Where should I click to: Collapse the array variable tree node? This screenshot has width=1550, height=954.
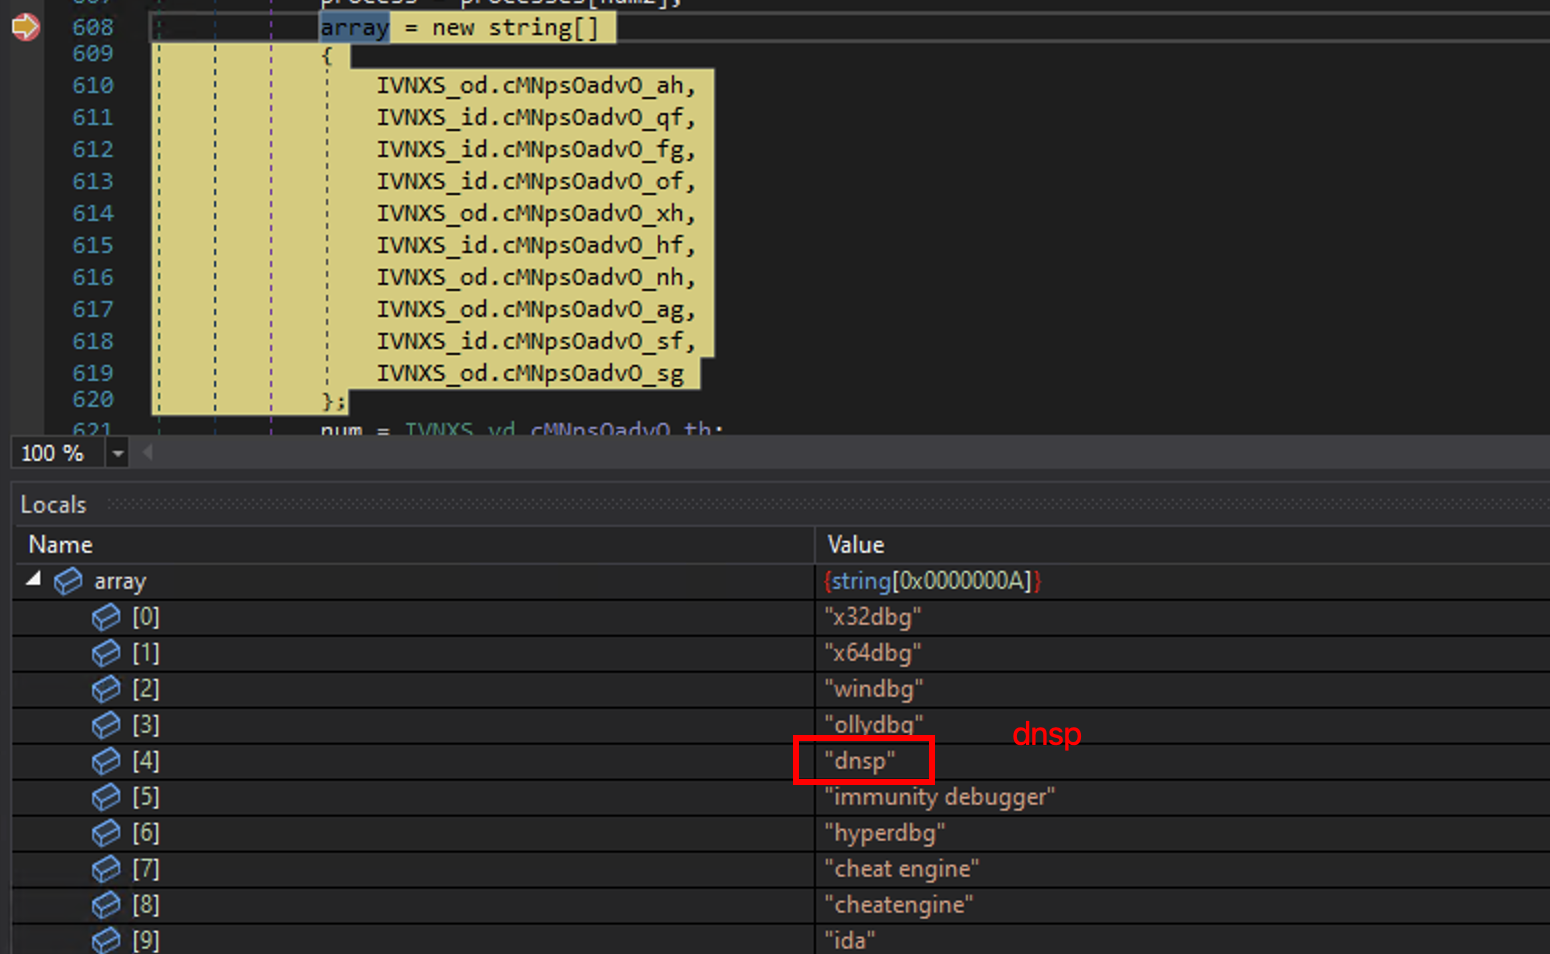(x=34, y=579)
